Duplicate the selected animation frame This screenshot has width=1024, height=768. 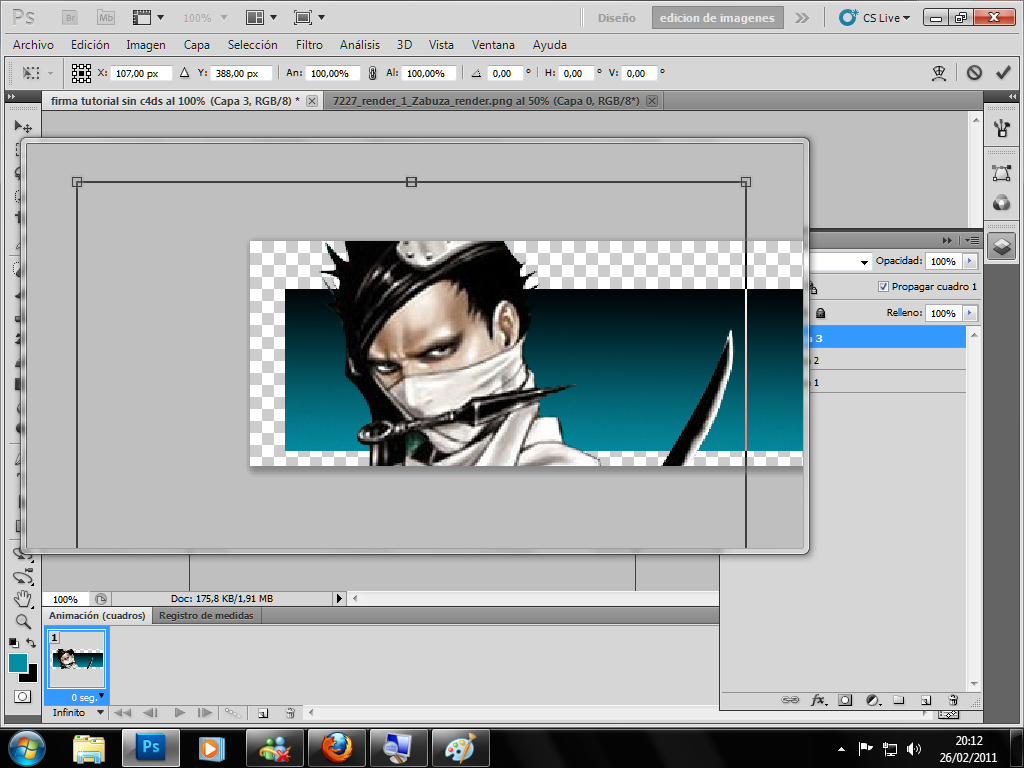coord(263,713)
